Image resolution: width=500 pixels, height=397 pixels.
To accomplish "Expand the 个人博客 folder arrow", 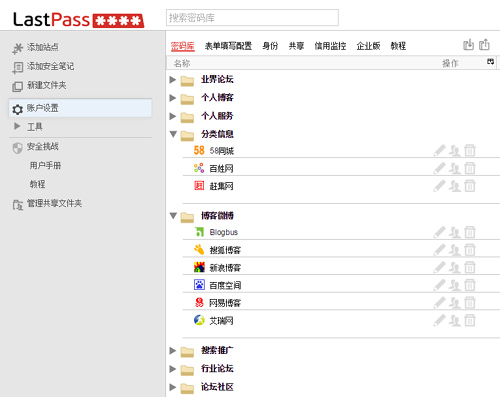I will 172,98.
